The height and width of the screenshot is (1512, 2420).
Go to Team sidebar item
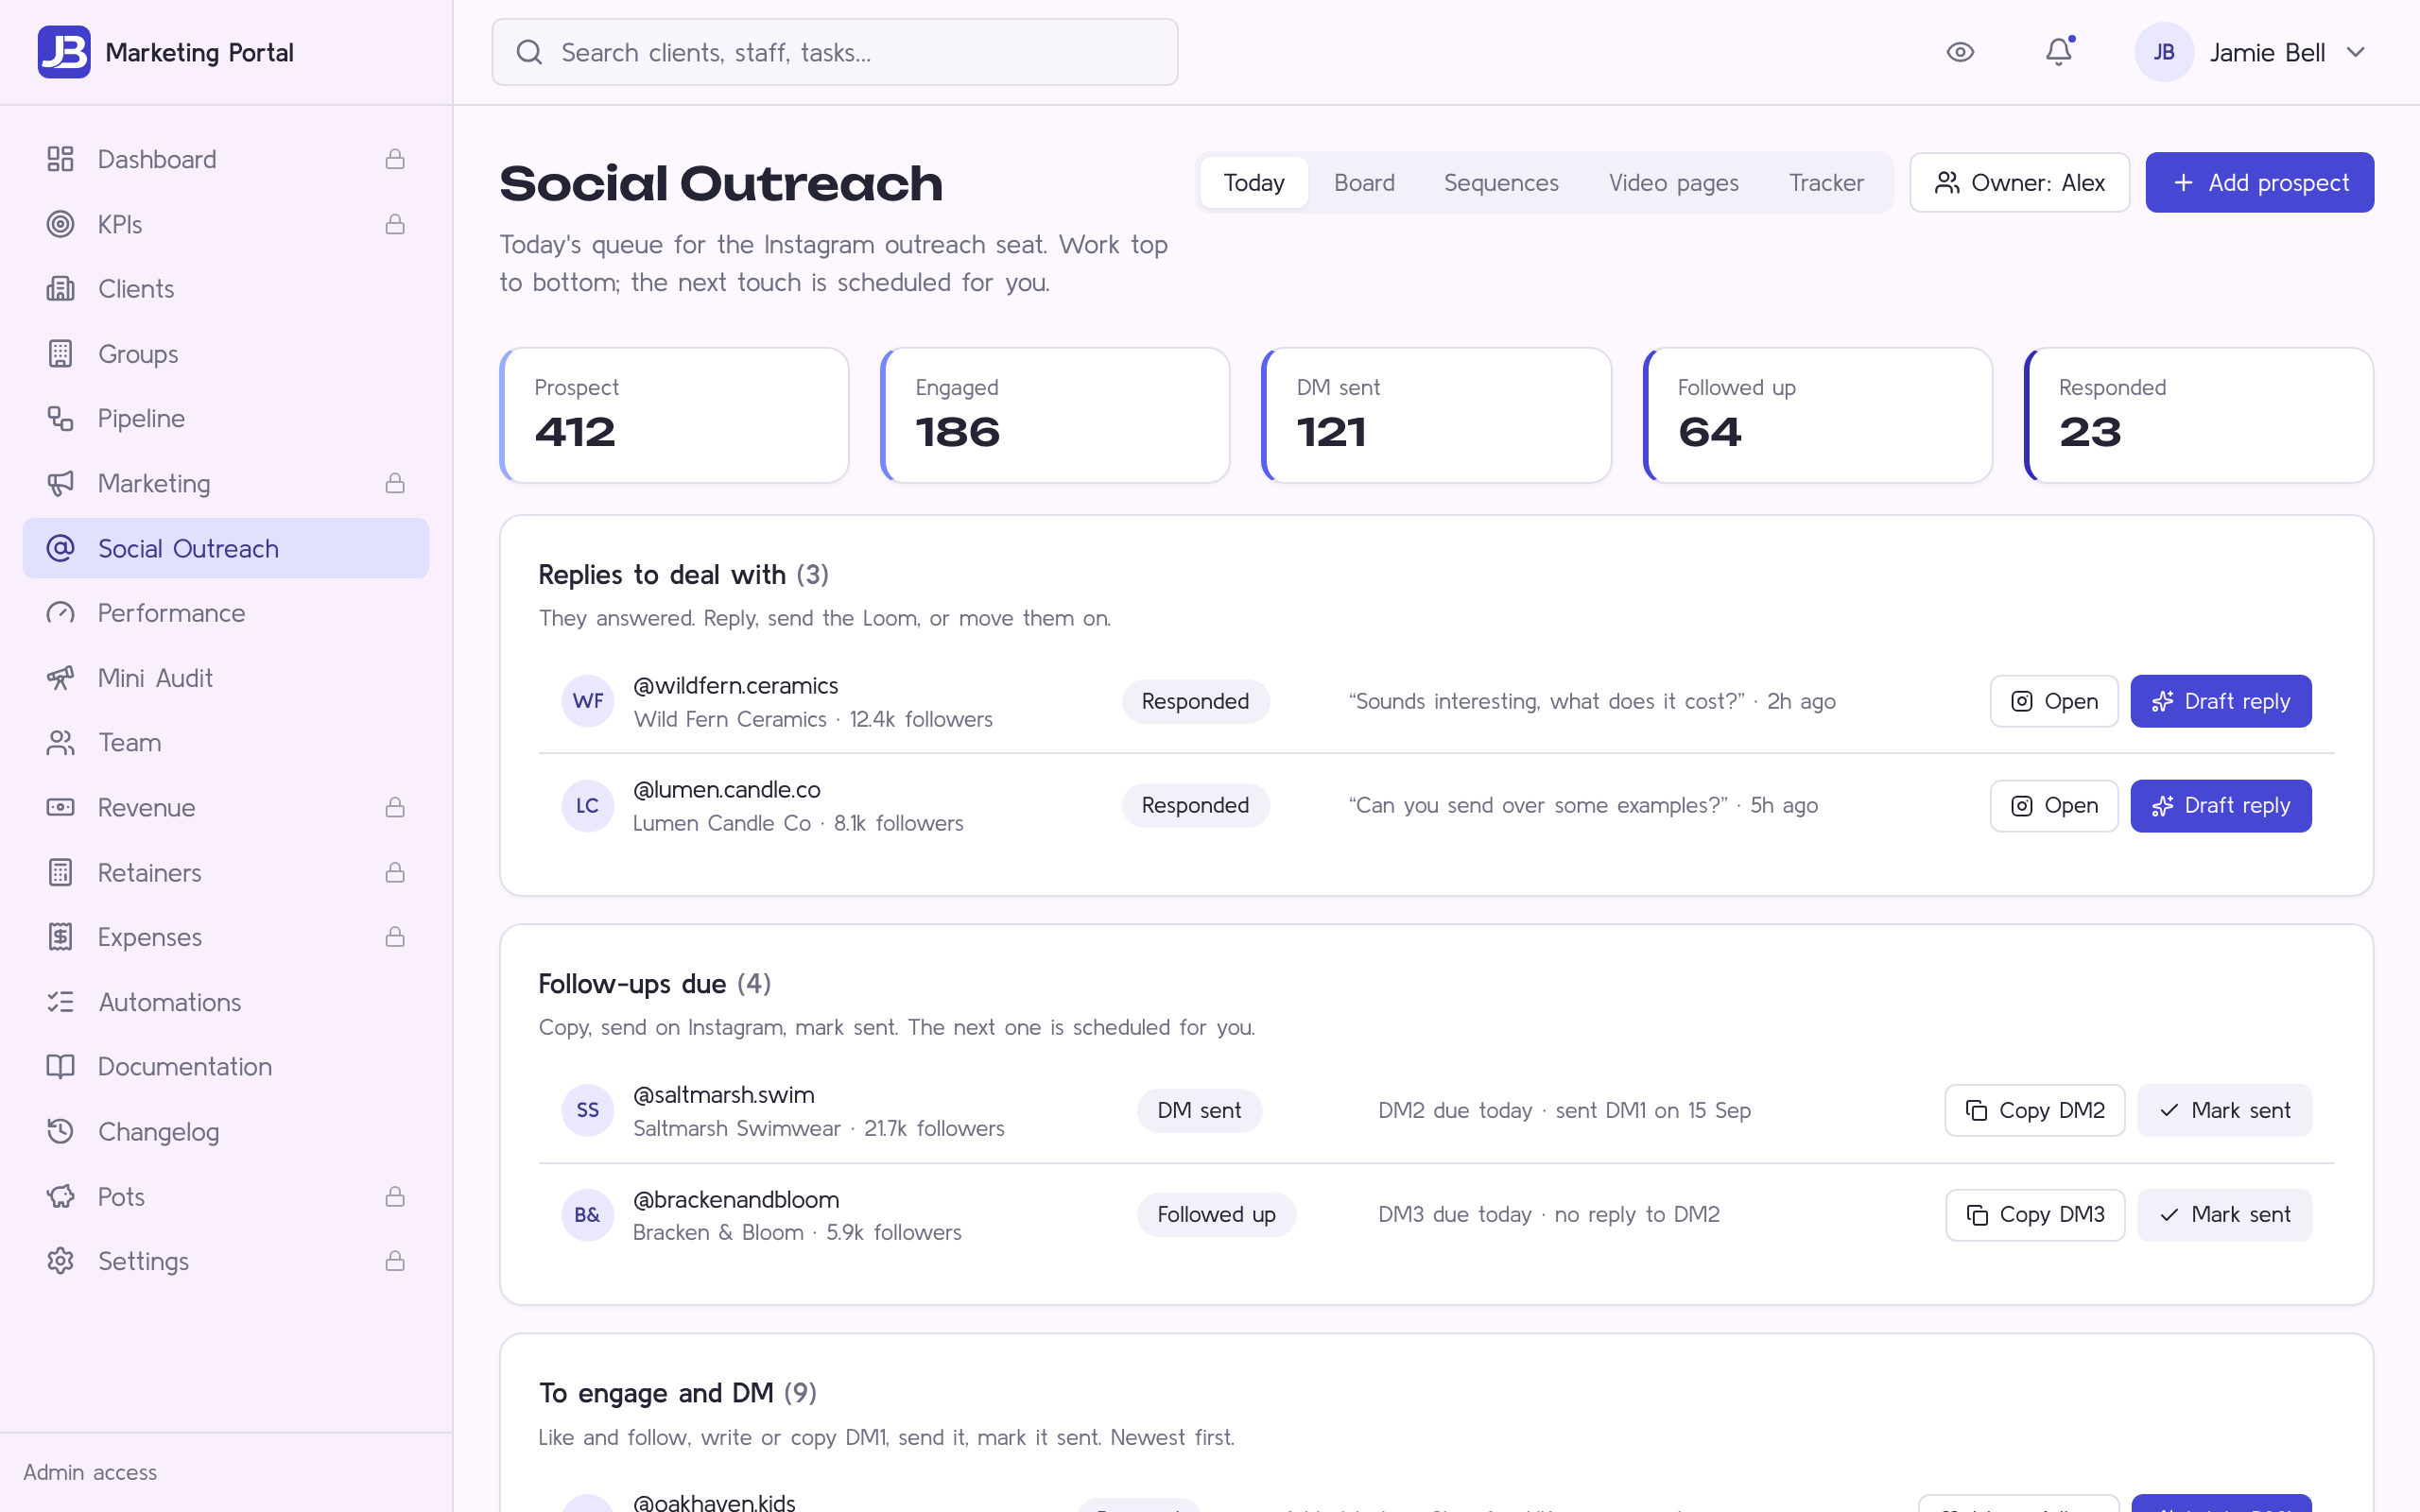(226, 742)
